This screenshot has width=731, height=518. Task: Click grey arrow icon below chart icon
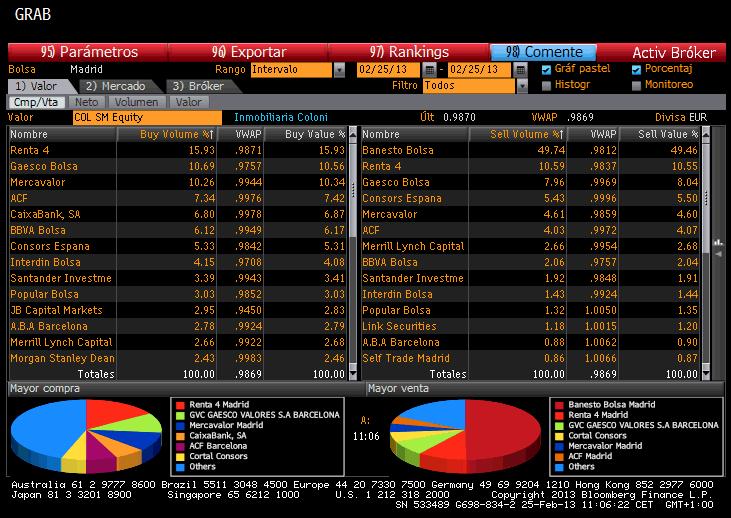[718, 254]
